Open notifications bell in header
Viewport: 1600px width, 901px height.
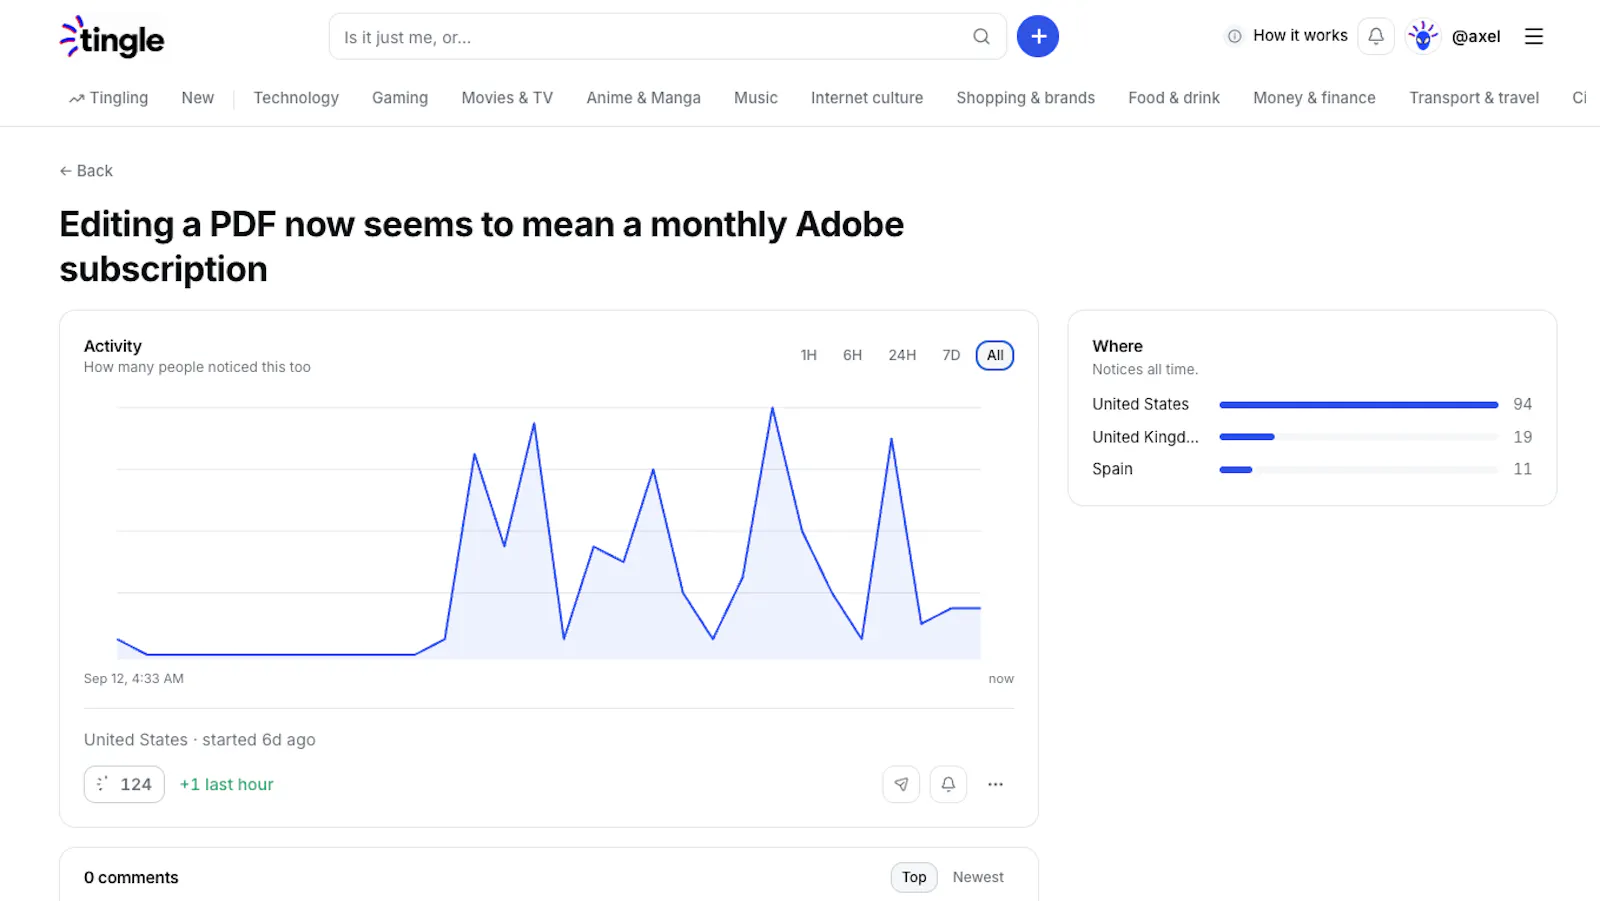coord(1376,36)
